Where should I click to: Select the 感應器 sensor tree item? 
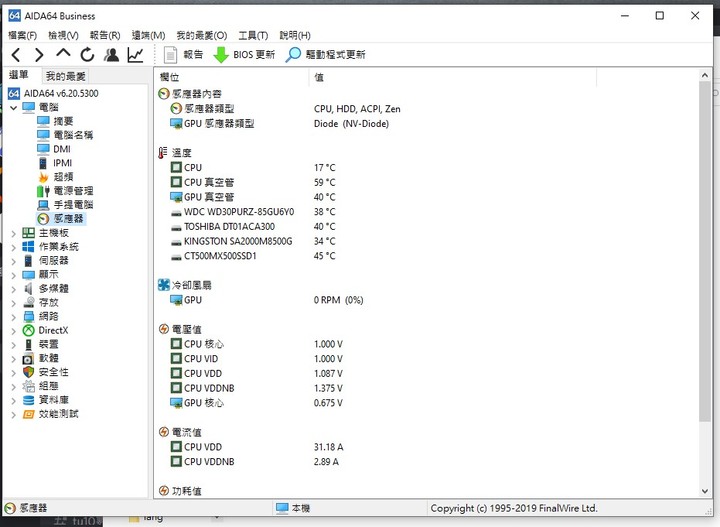click(x=61, y=219)
